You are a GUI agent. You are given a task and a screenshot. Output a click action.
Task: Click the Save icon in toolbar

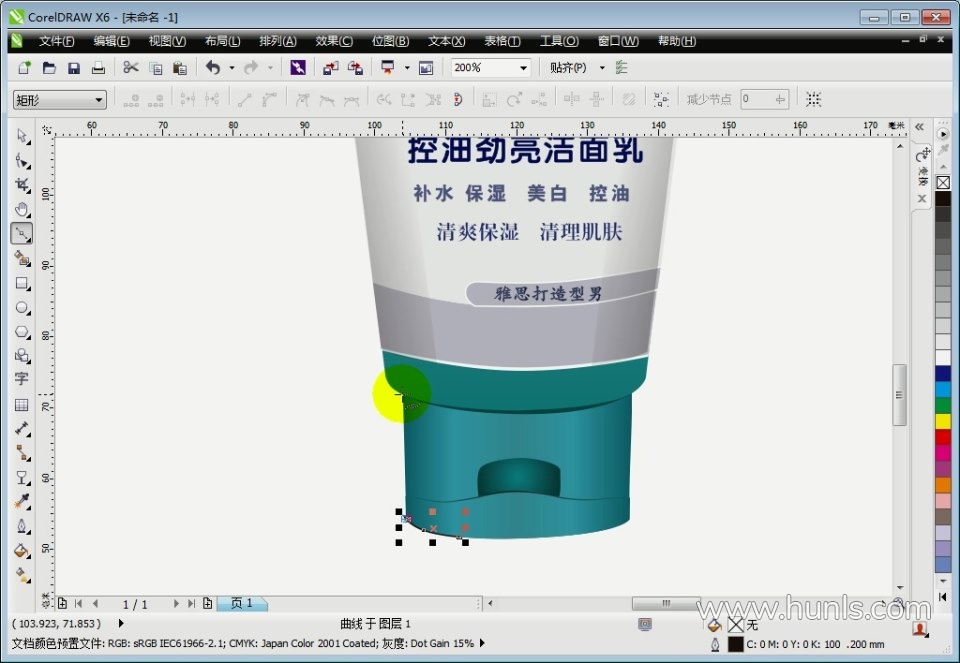coord(74,68)
